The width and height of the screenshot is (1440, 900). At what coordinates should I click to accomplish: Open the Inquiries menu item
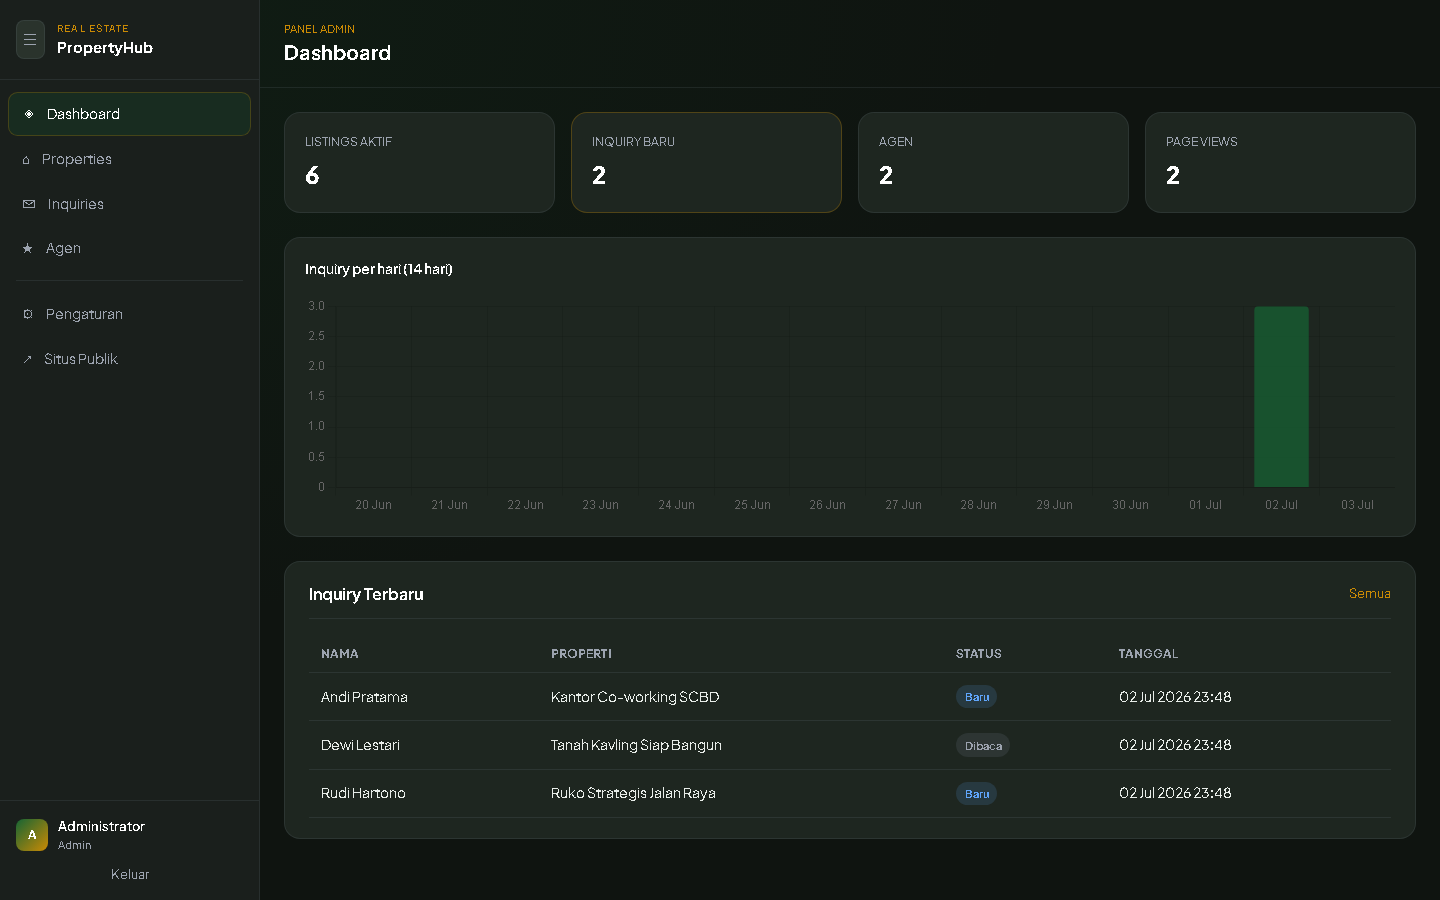129,204
